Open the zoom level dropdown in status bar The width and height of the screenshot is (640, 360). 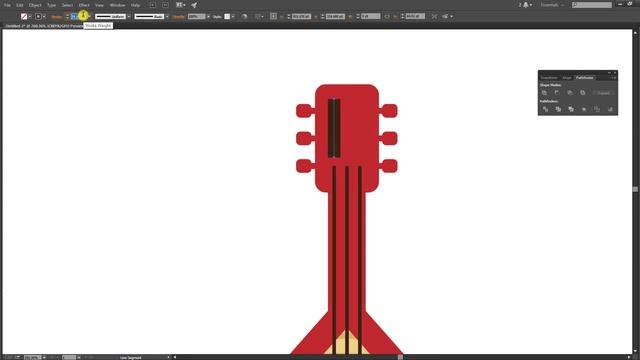pos(44,358)
